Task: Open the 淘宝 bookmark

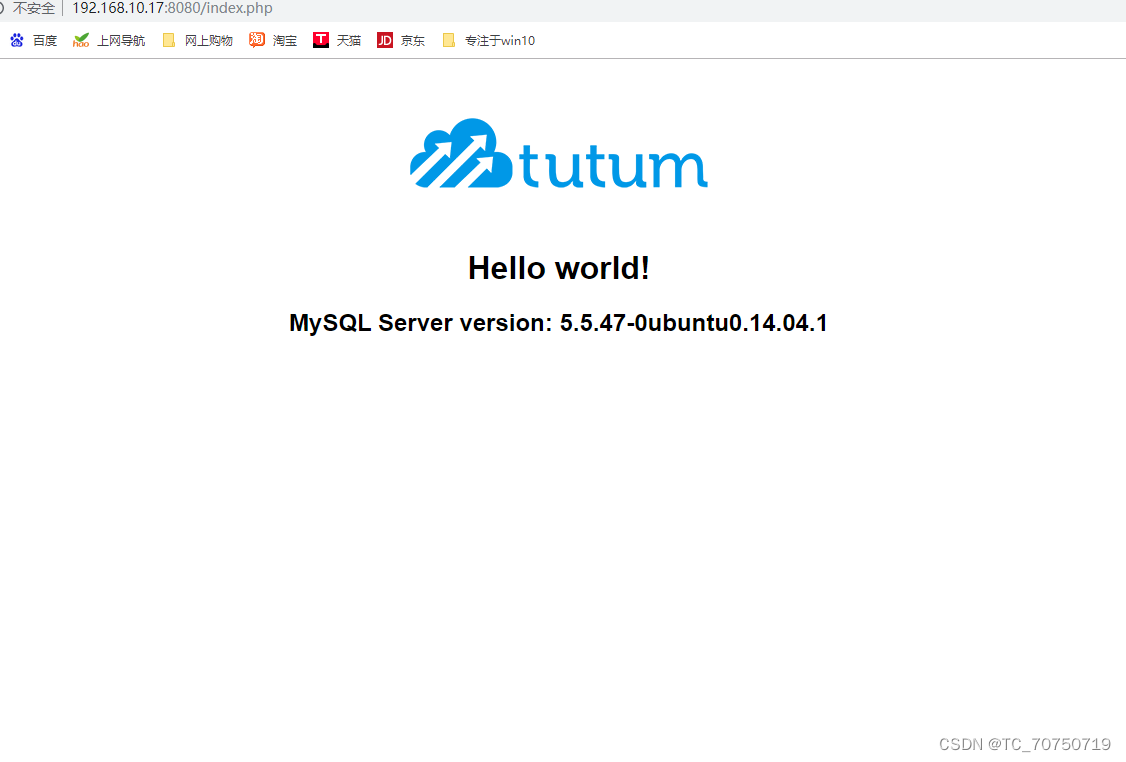Action: [273, 41]
